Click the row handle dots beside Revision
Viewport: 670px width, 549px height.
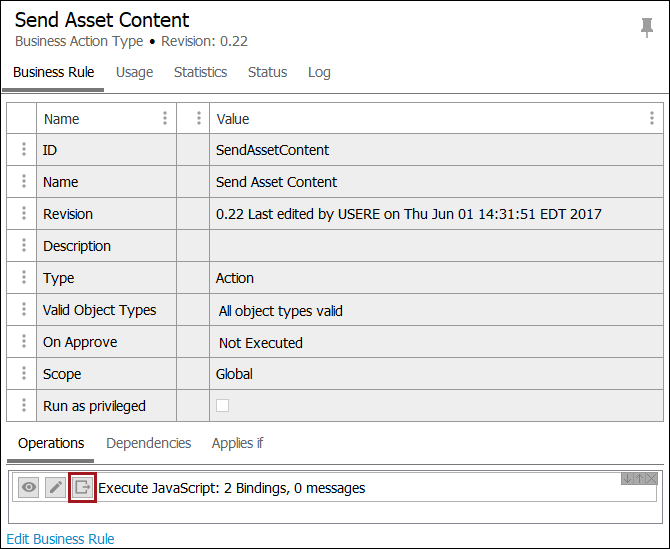22,214
